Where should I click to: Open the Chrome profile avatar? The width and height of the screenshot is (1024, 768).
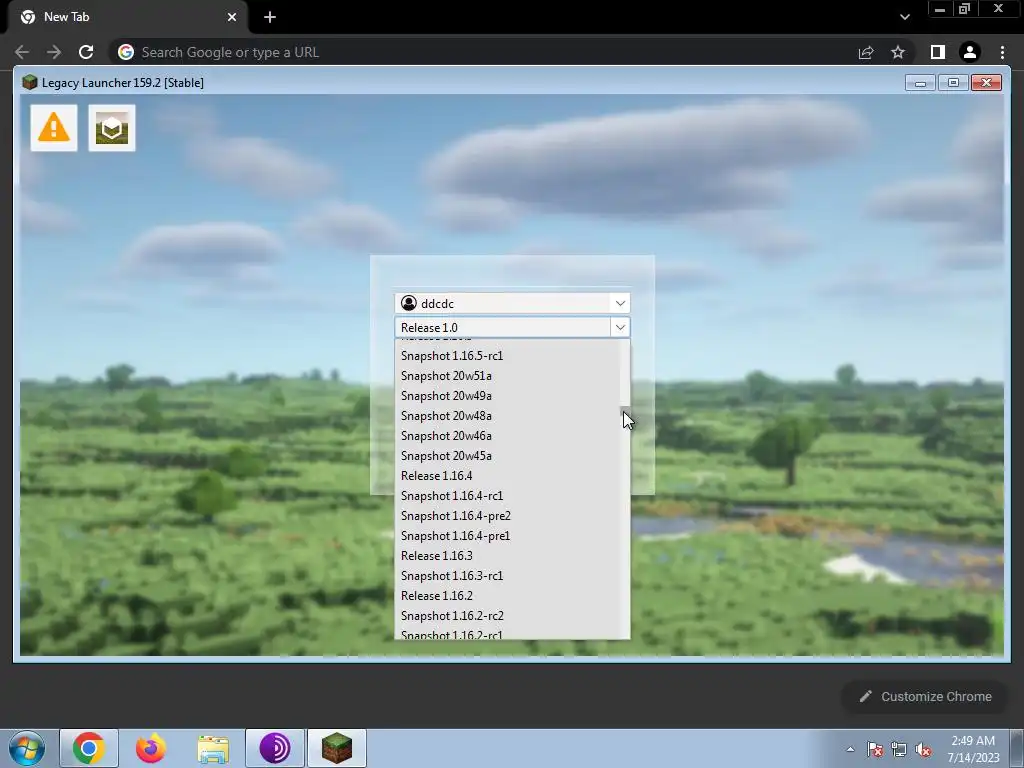coord(970,52)
